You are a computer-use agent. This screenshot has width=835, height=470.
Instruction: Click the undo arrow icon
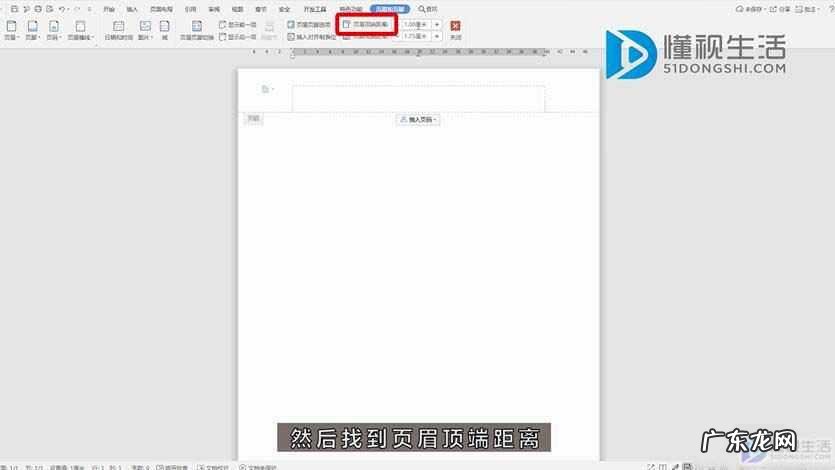[x=62, y=9]
